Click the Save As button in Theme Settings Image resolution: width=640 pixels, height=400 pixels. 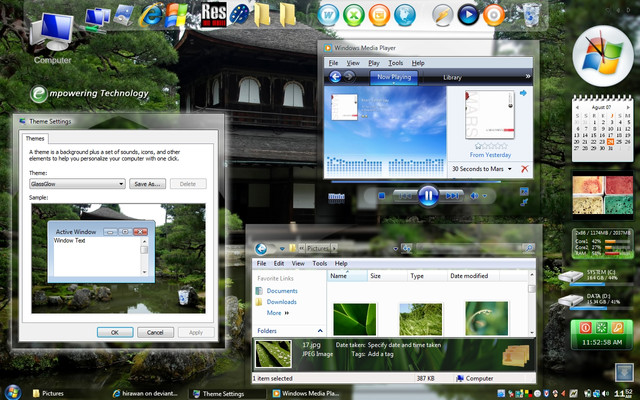point(147,184)
